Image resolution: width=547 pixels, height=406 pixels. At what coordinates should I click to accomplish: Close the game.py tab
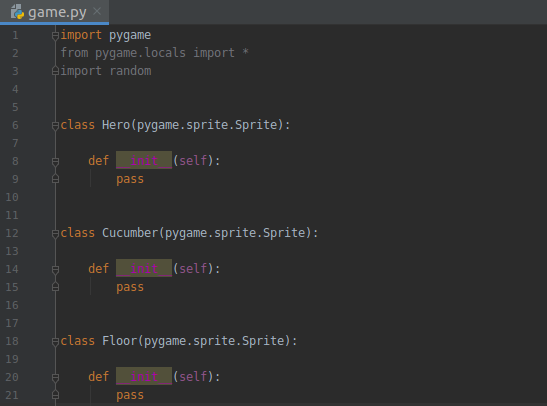pos(97,12)
